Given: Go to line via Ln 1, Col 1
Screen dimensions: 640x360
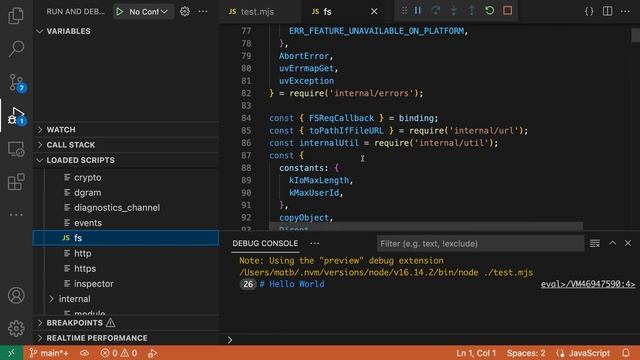Looking at the screenshot, I should [476, 353].
